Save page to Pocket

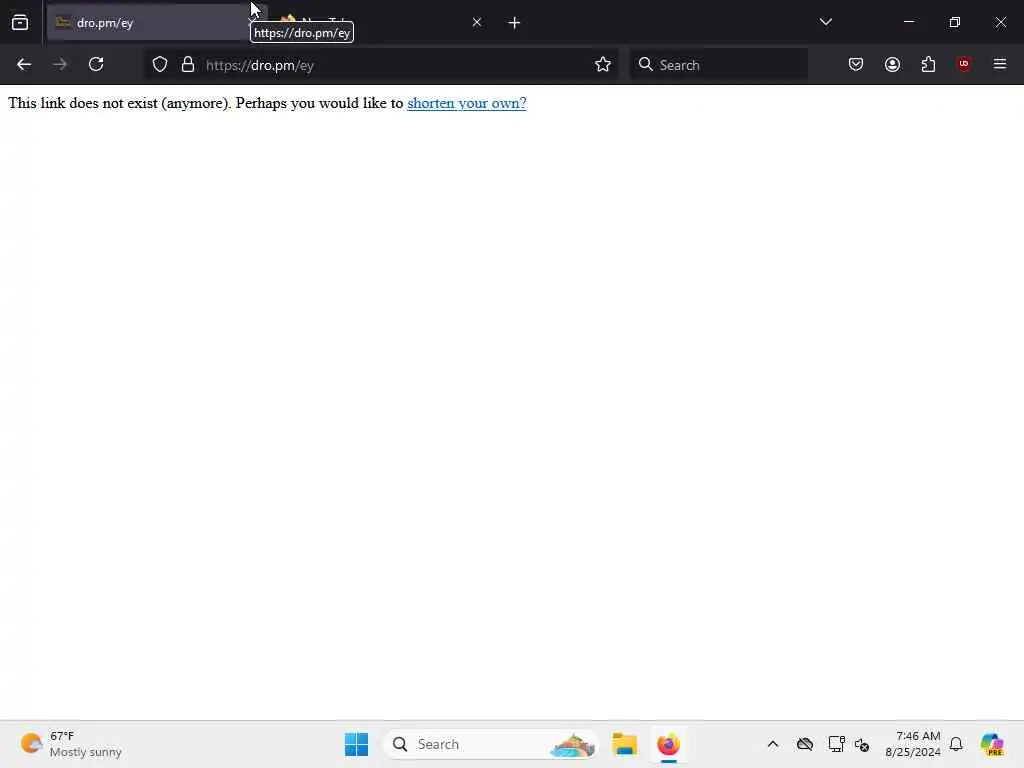(856, 65)
